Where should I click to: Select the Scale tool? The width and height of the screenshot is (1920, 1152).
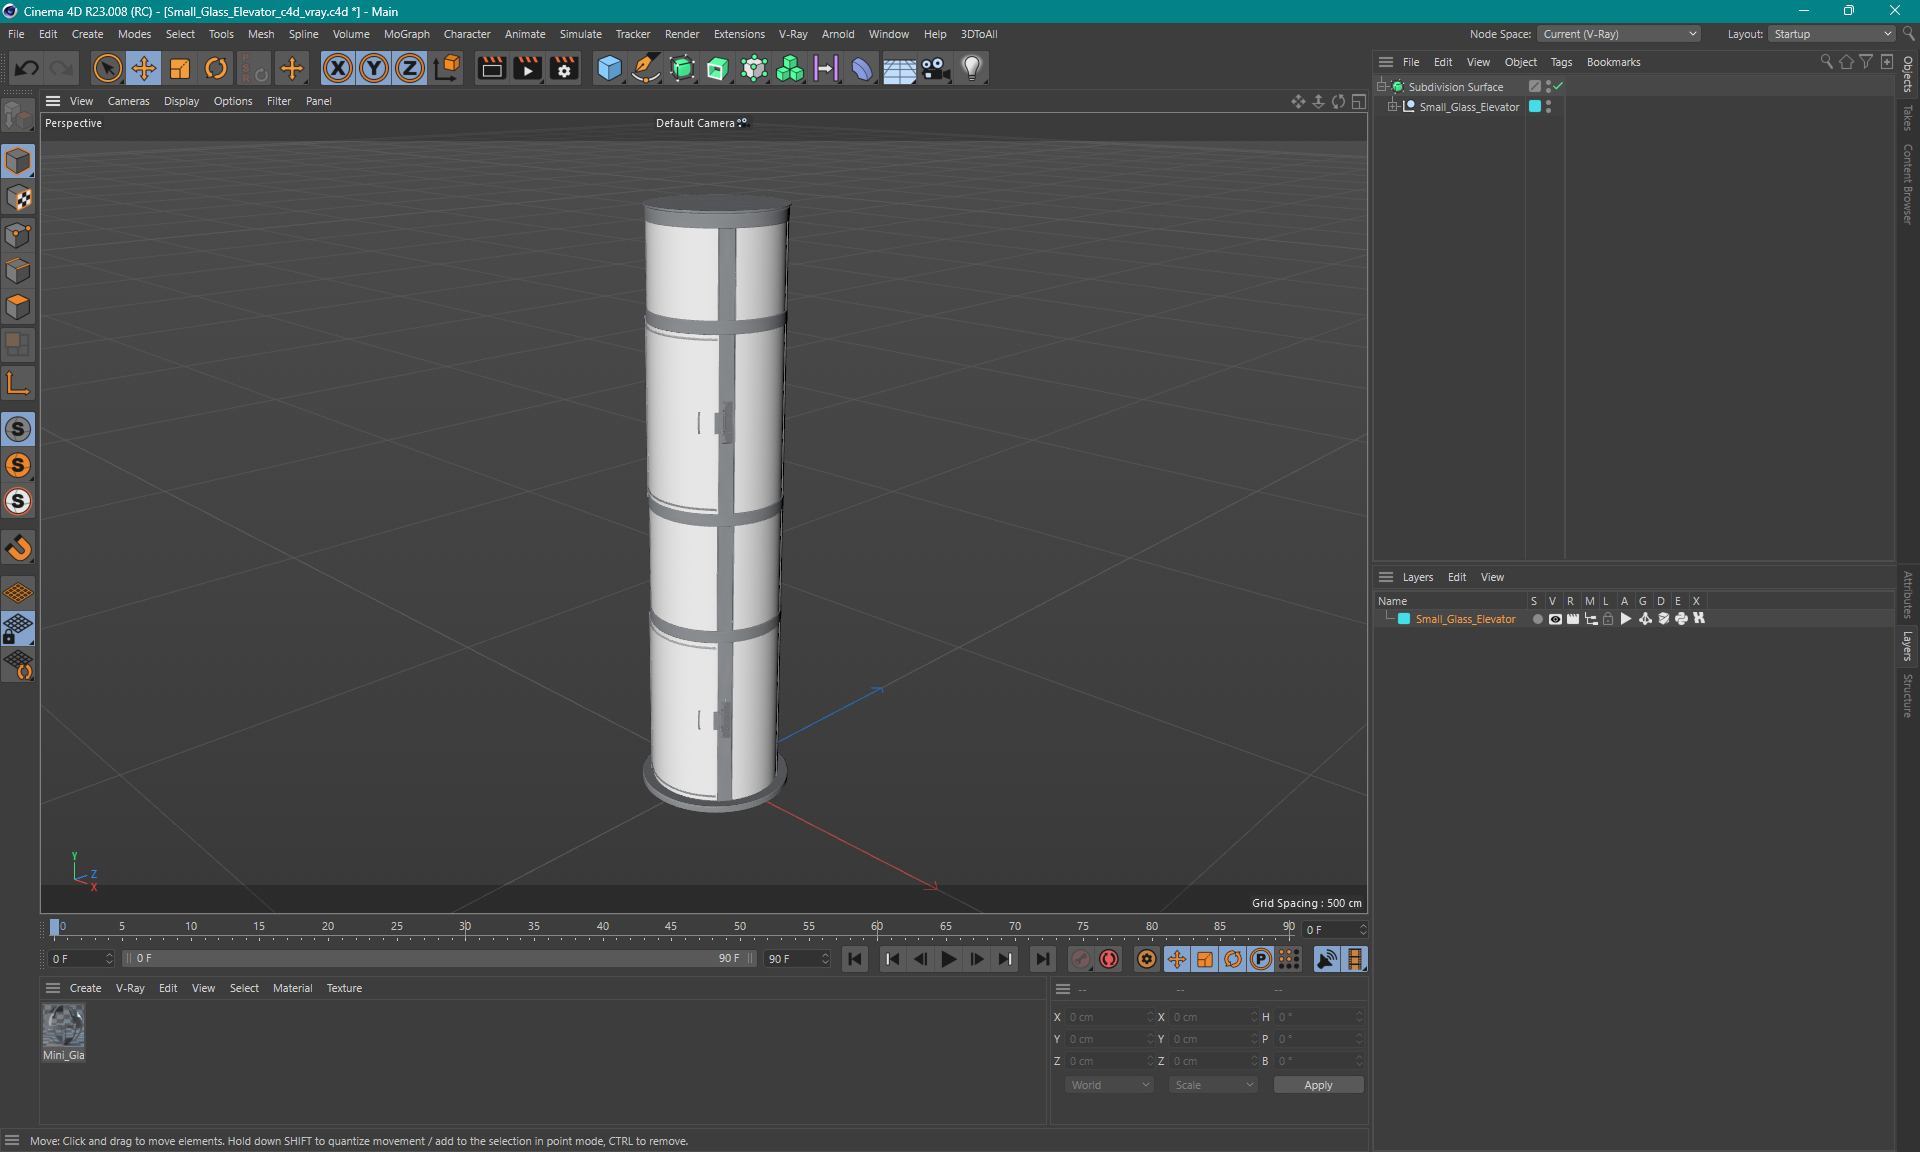[180, 68]
